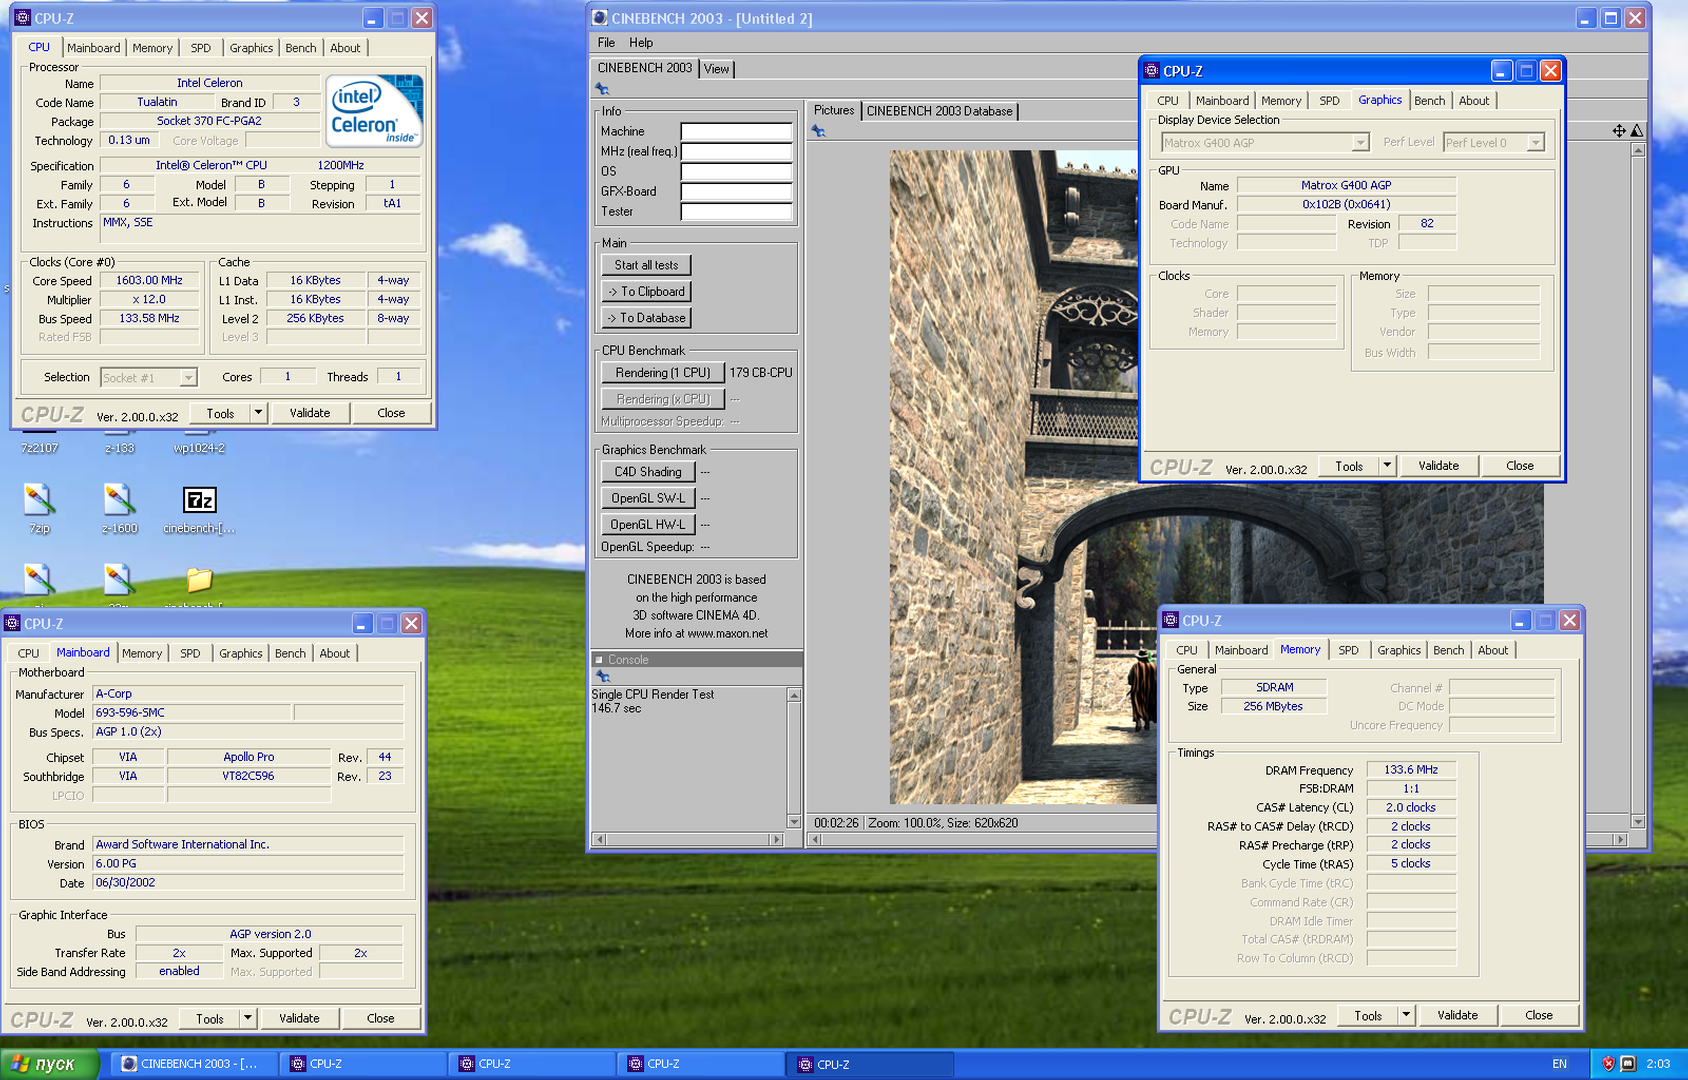
Task: Run the OpenGL HW-L benchmark
Action: (648, 524)
